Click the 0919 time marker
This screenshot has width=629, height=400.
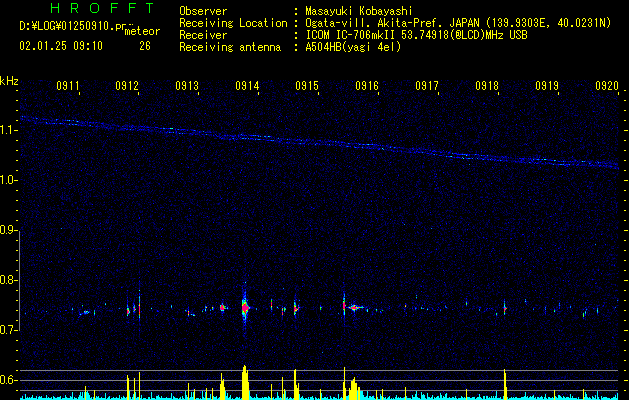tap(547, 86)
